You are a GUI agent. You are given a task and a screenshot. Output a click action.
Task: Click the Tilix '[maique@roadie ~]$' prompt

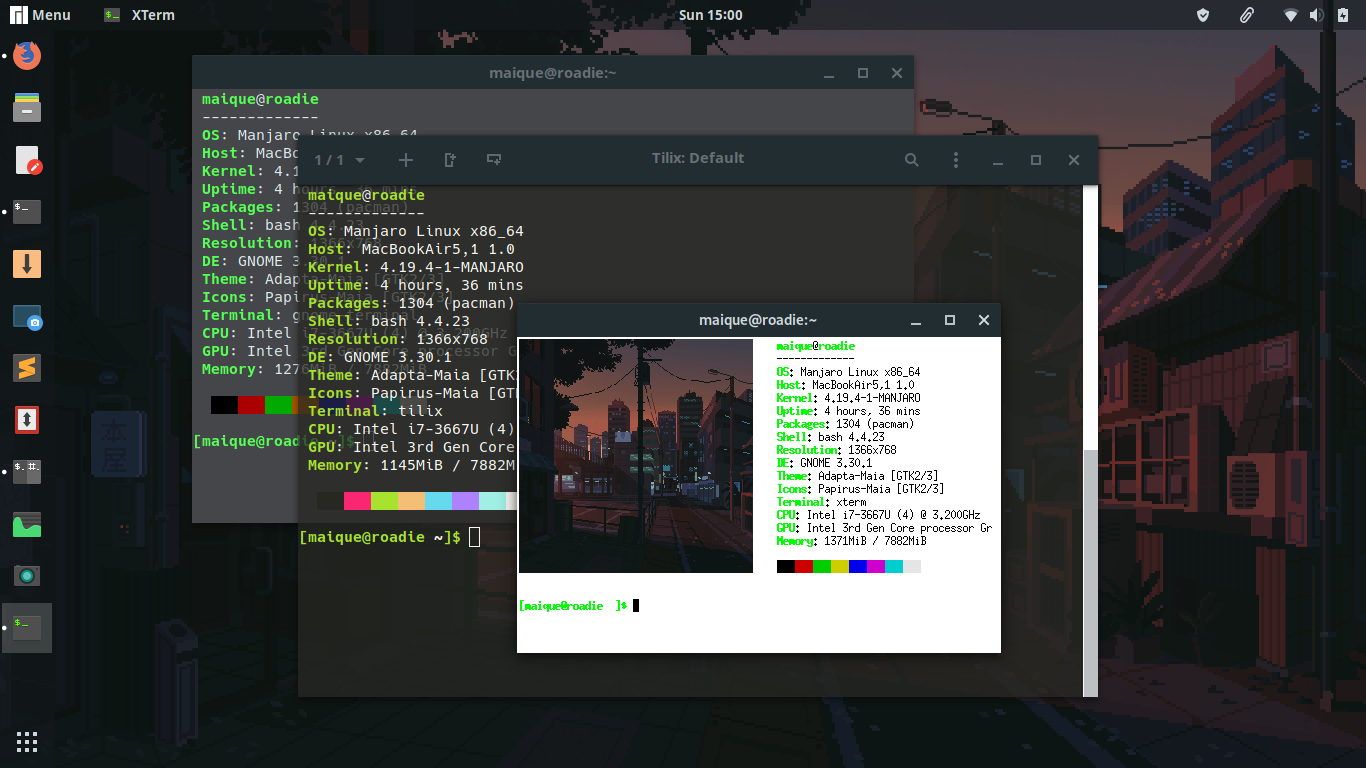coord(380,537)
